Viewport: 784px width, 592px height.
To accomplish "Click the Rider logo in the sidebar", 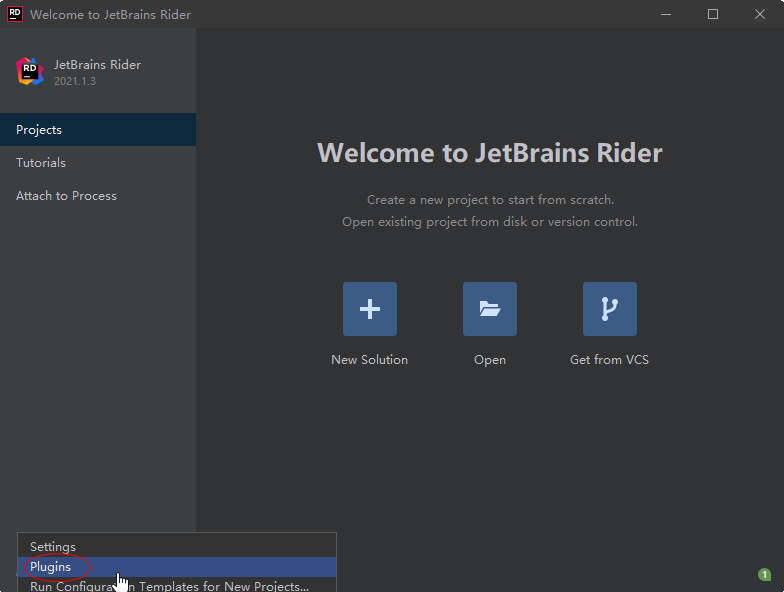I will 30,72.
